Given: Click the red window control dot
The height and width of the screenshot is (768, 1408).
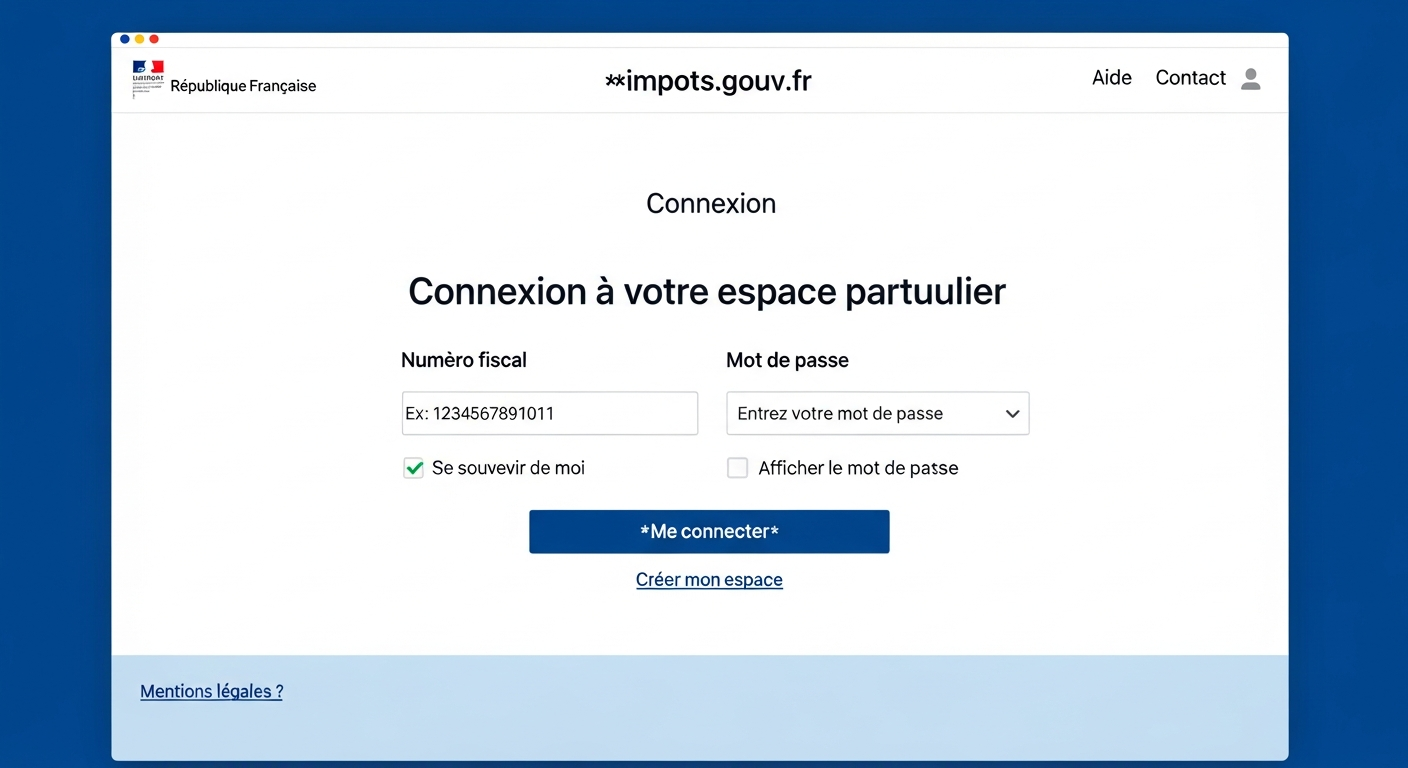Looking at the screenshot, I should click(x=154, y=39).
